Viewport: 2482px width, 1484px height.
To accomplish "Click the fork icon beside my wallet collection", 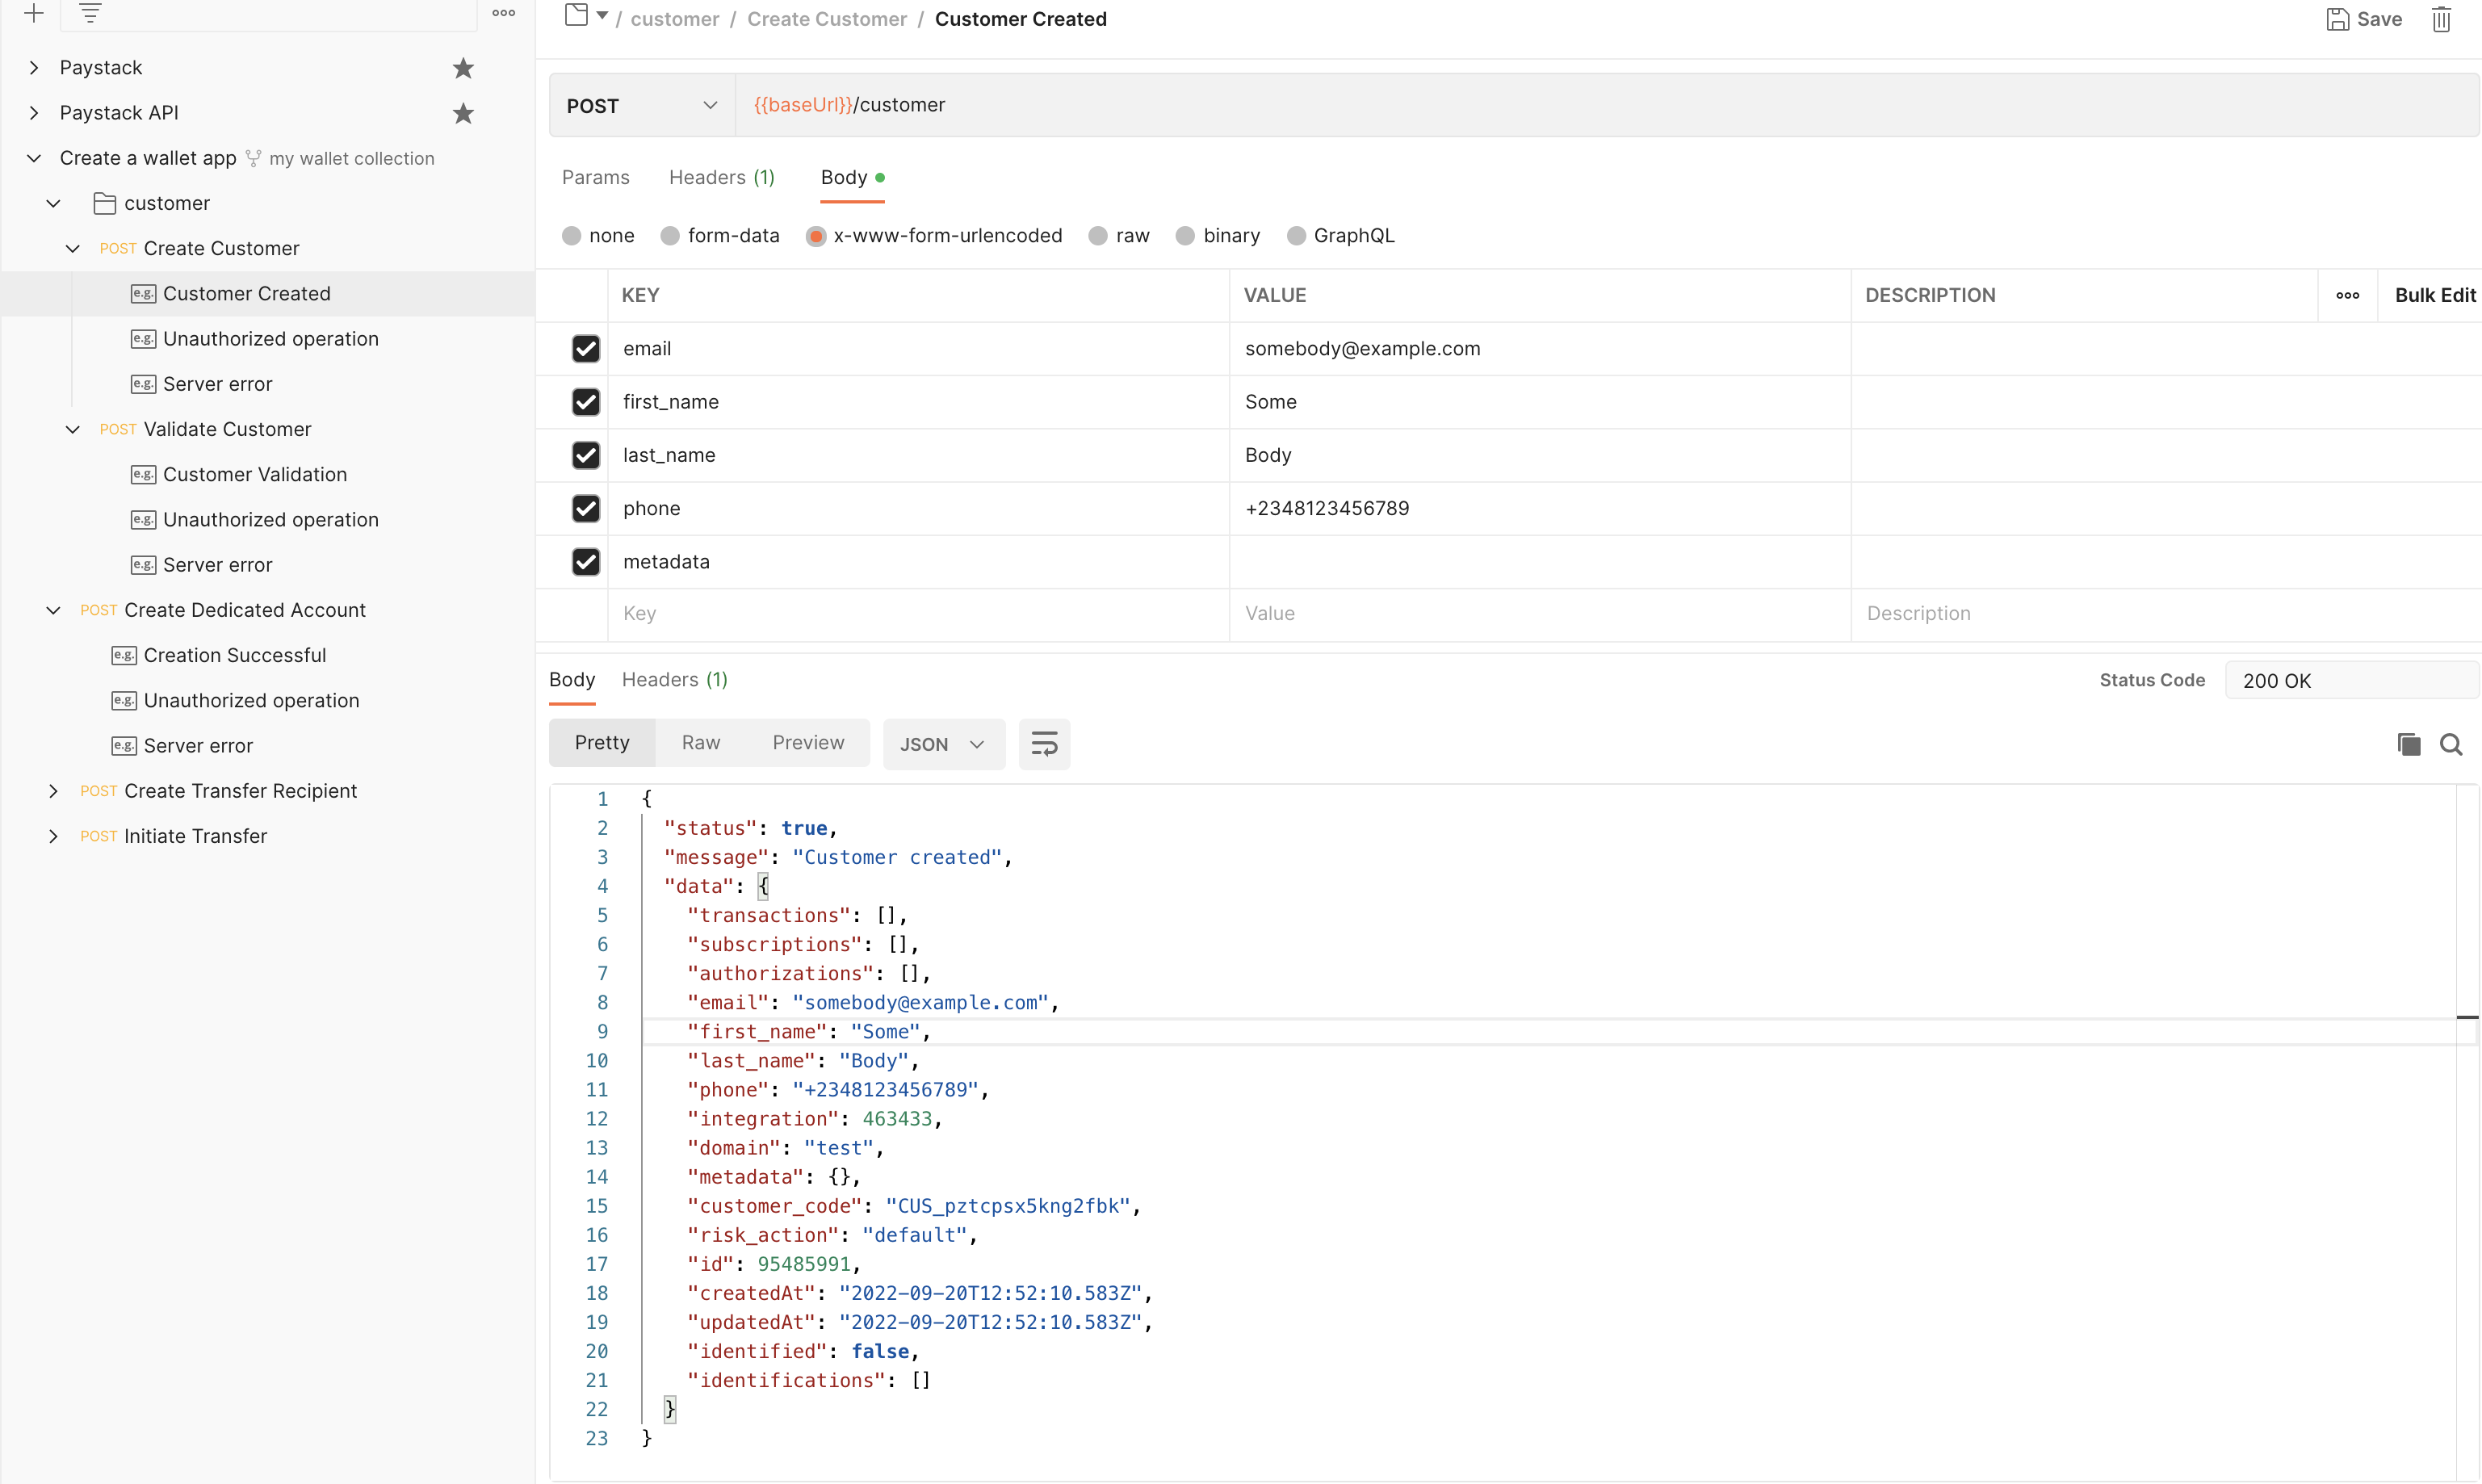I will (x=254, y=158).
